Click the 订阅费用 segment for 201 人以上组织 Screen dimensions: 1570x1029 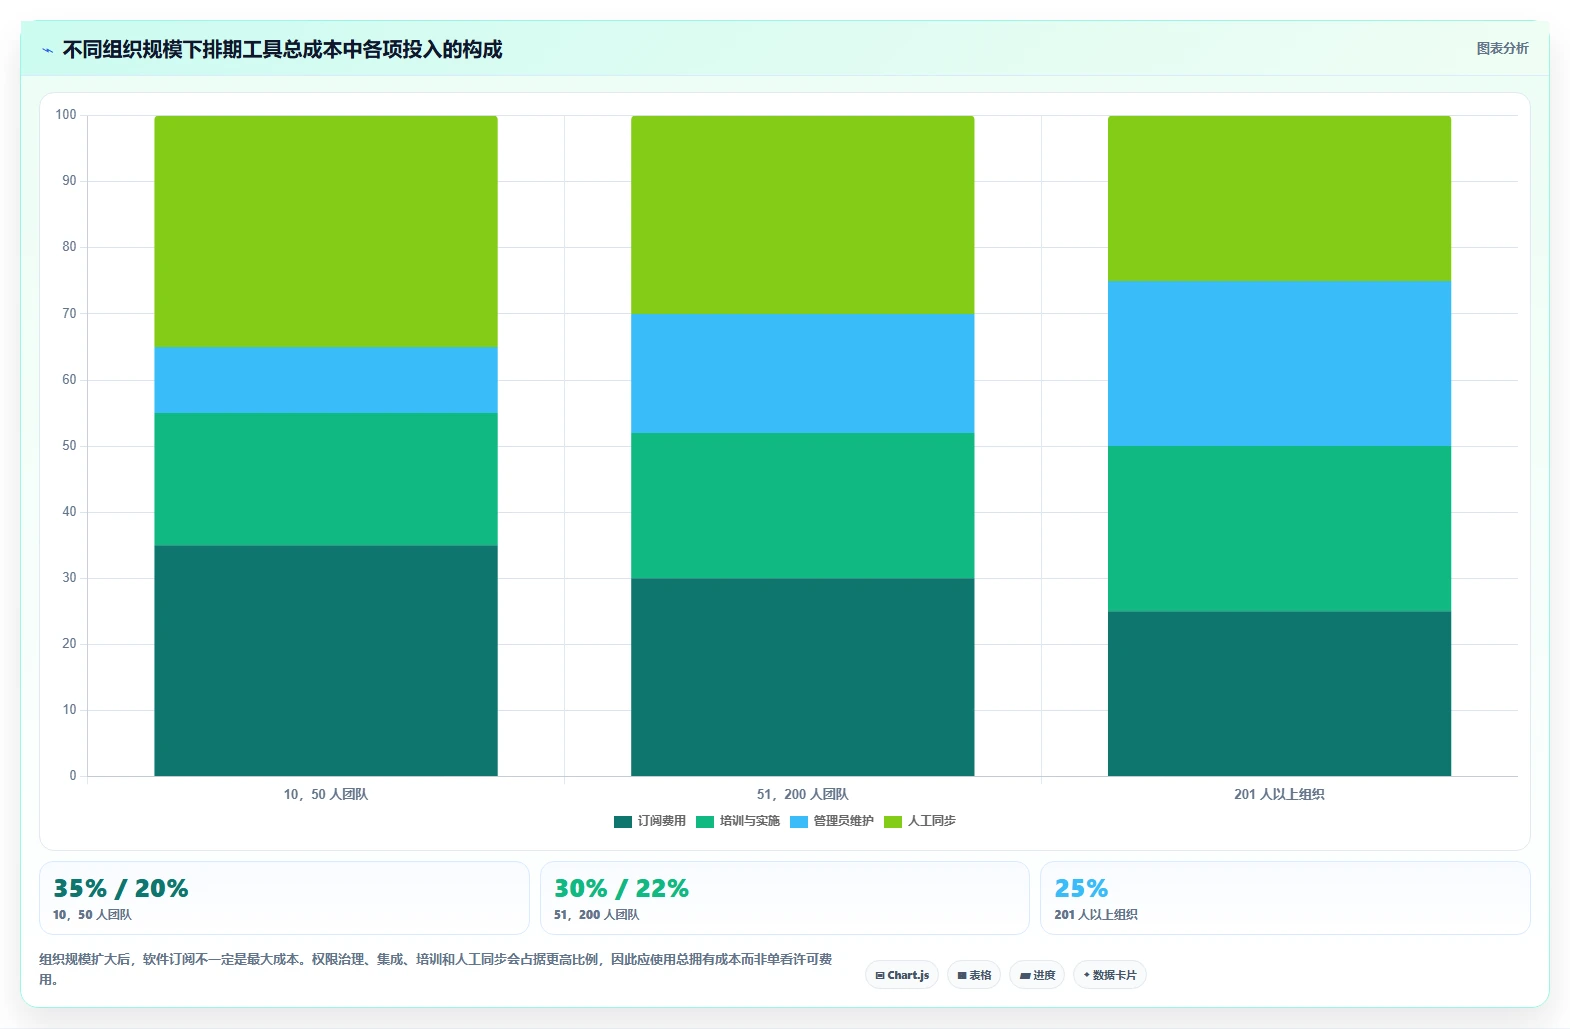coord(1279,694)
